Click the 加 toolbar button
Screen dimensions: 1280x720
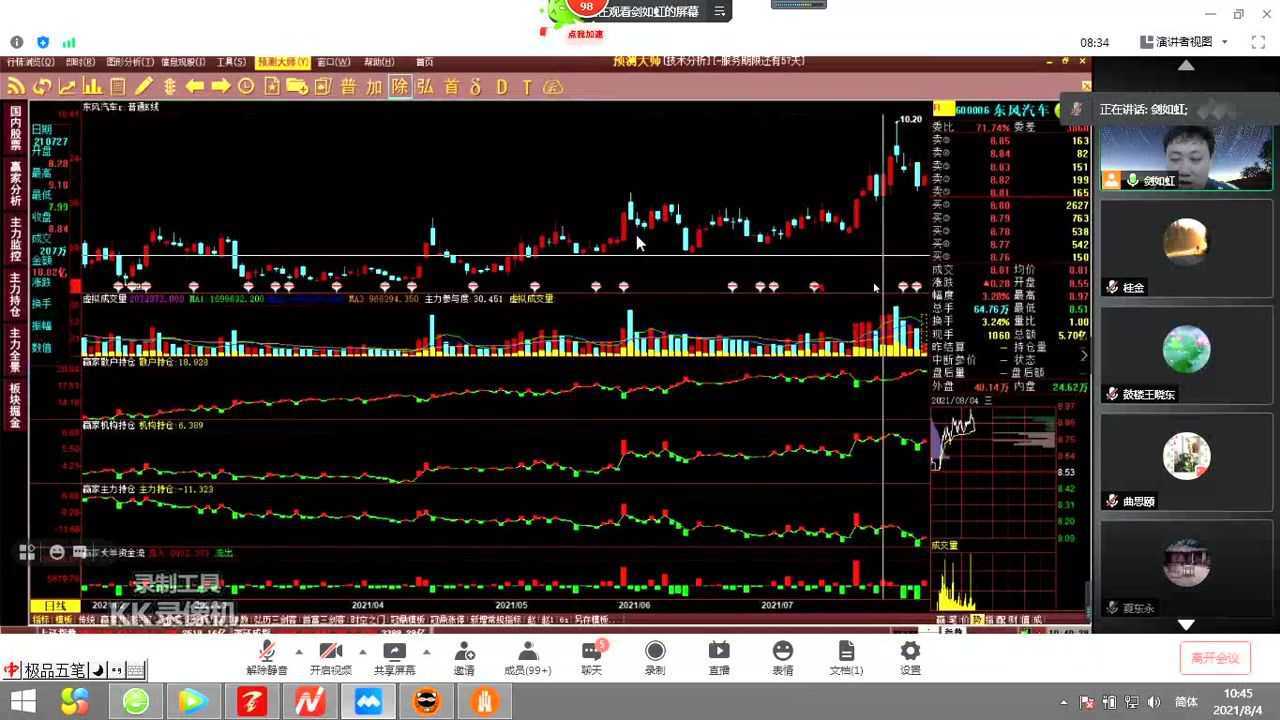[x=374, y=87]
